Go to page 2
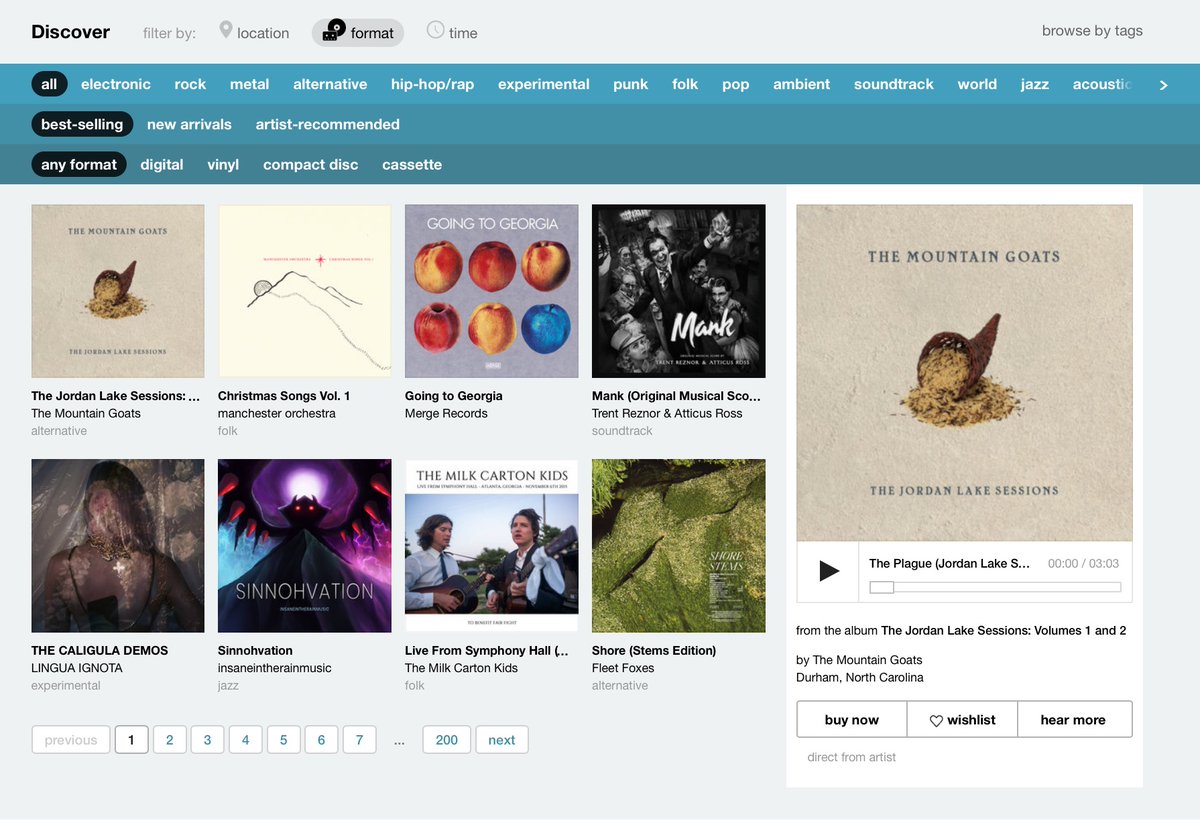The width and height of the screenshot is (1200, 835). 170,740
